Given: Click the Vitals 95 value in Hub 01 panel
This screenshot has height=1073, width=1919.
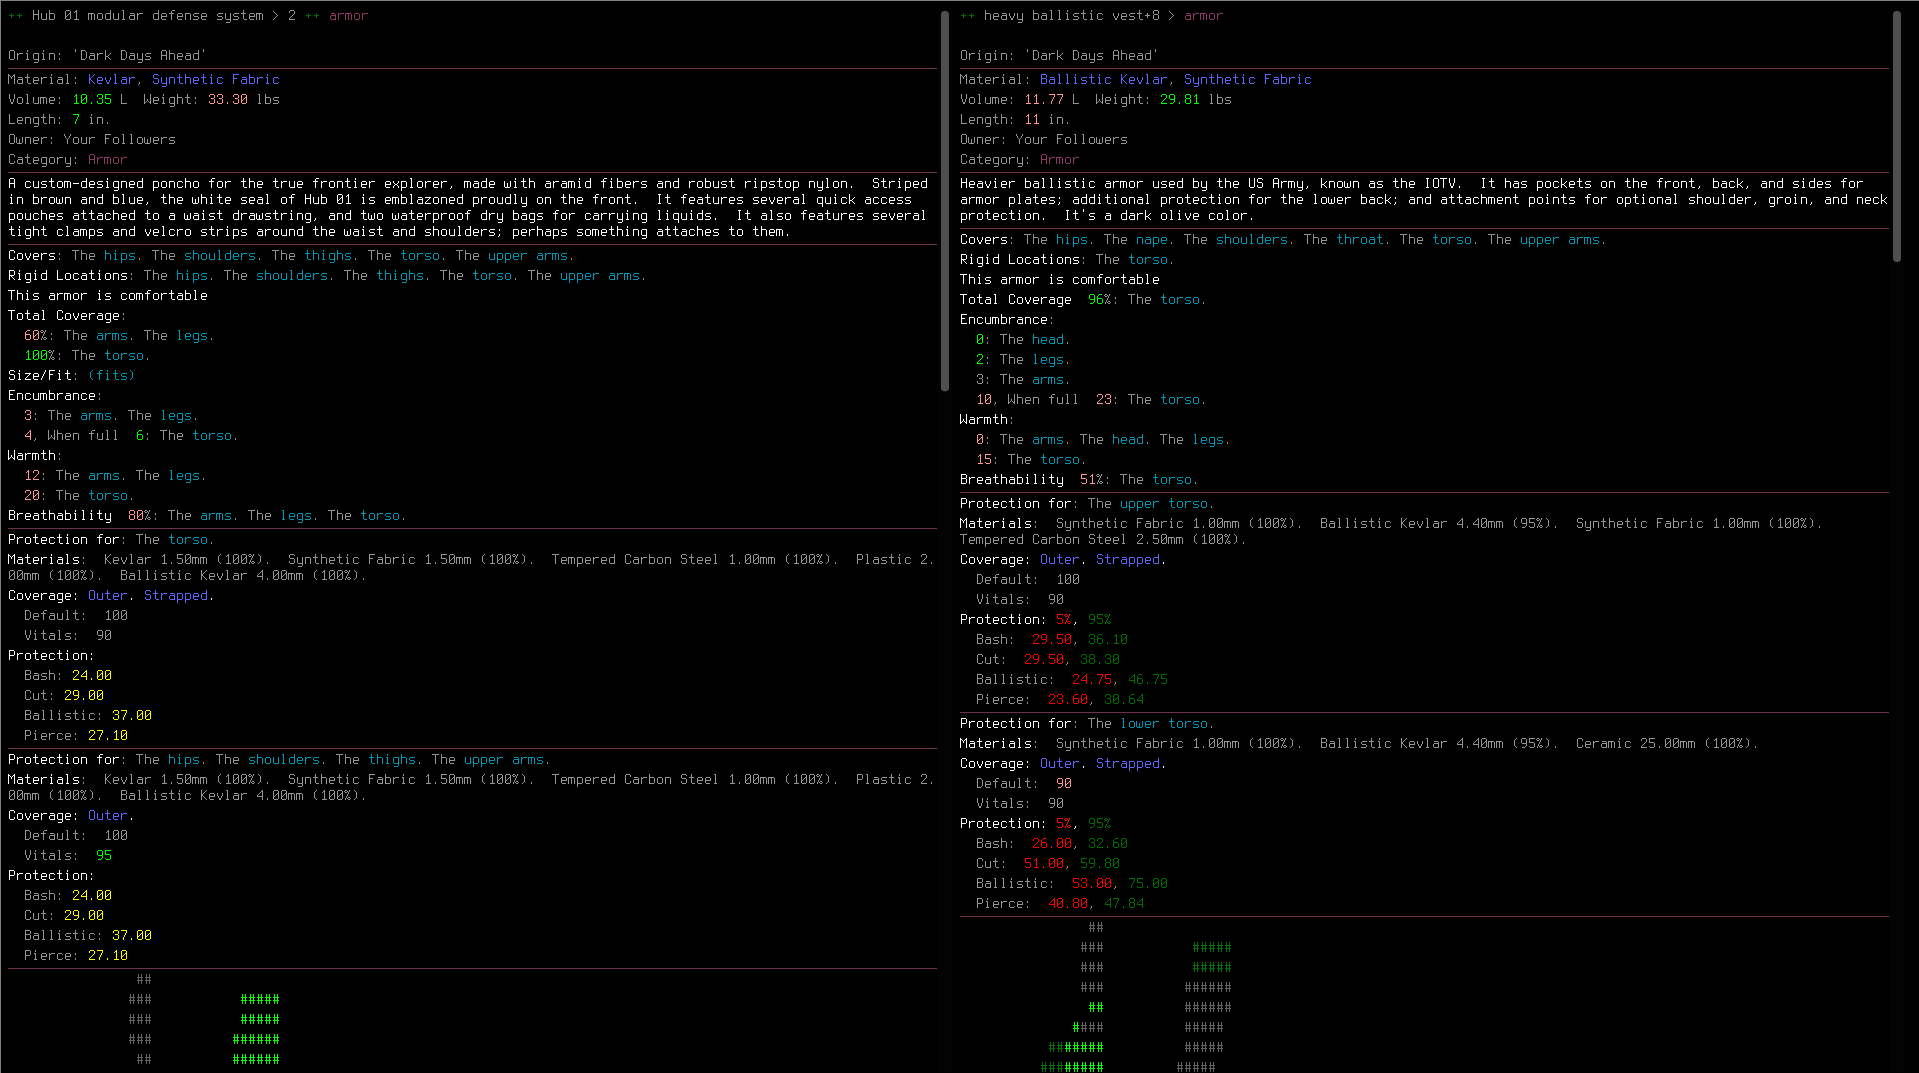Looking at the screenshot, I should [x=104, y=856].
